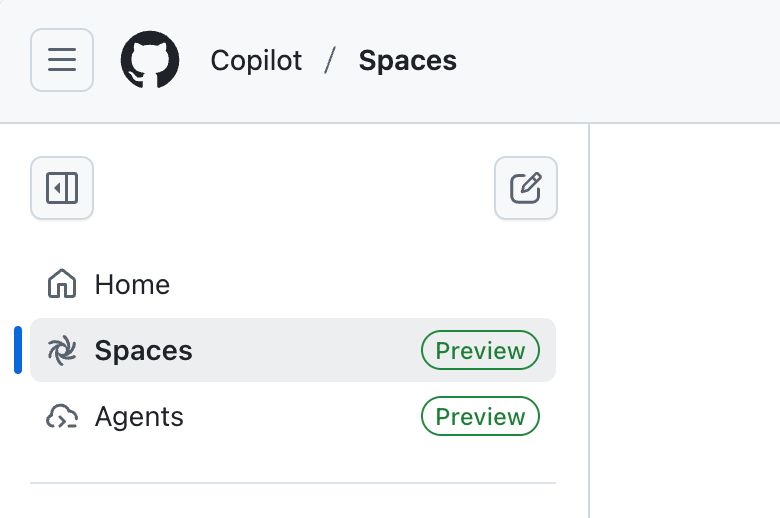Start a new chat with the pencil icon
This screenshot has width=780, height=518.
pyautogui.click(x=526, y=188)
